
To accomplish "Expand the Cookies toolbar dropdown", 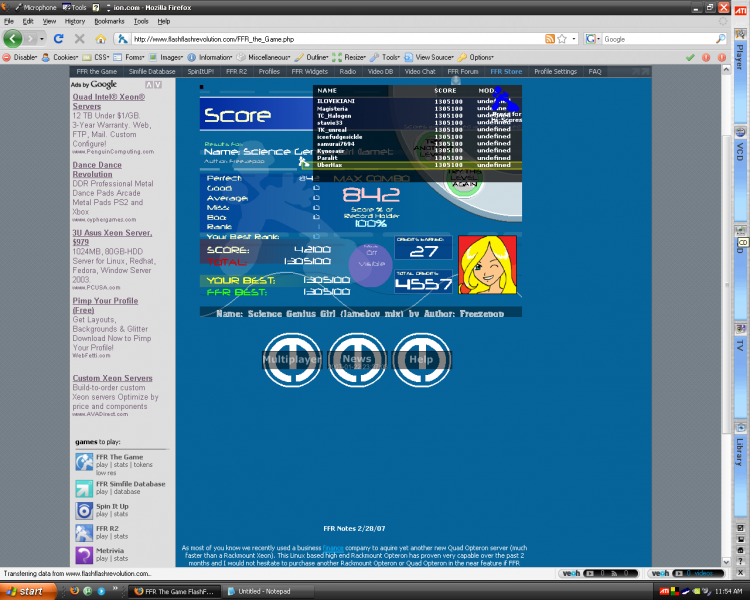I will click(x=60, y=57).
